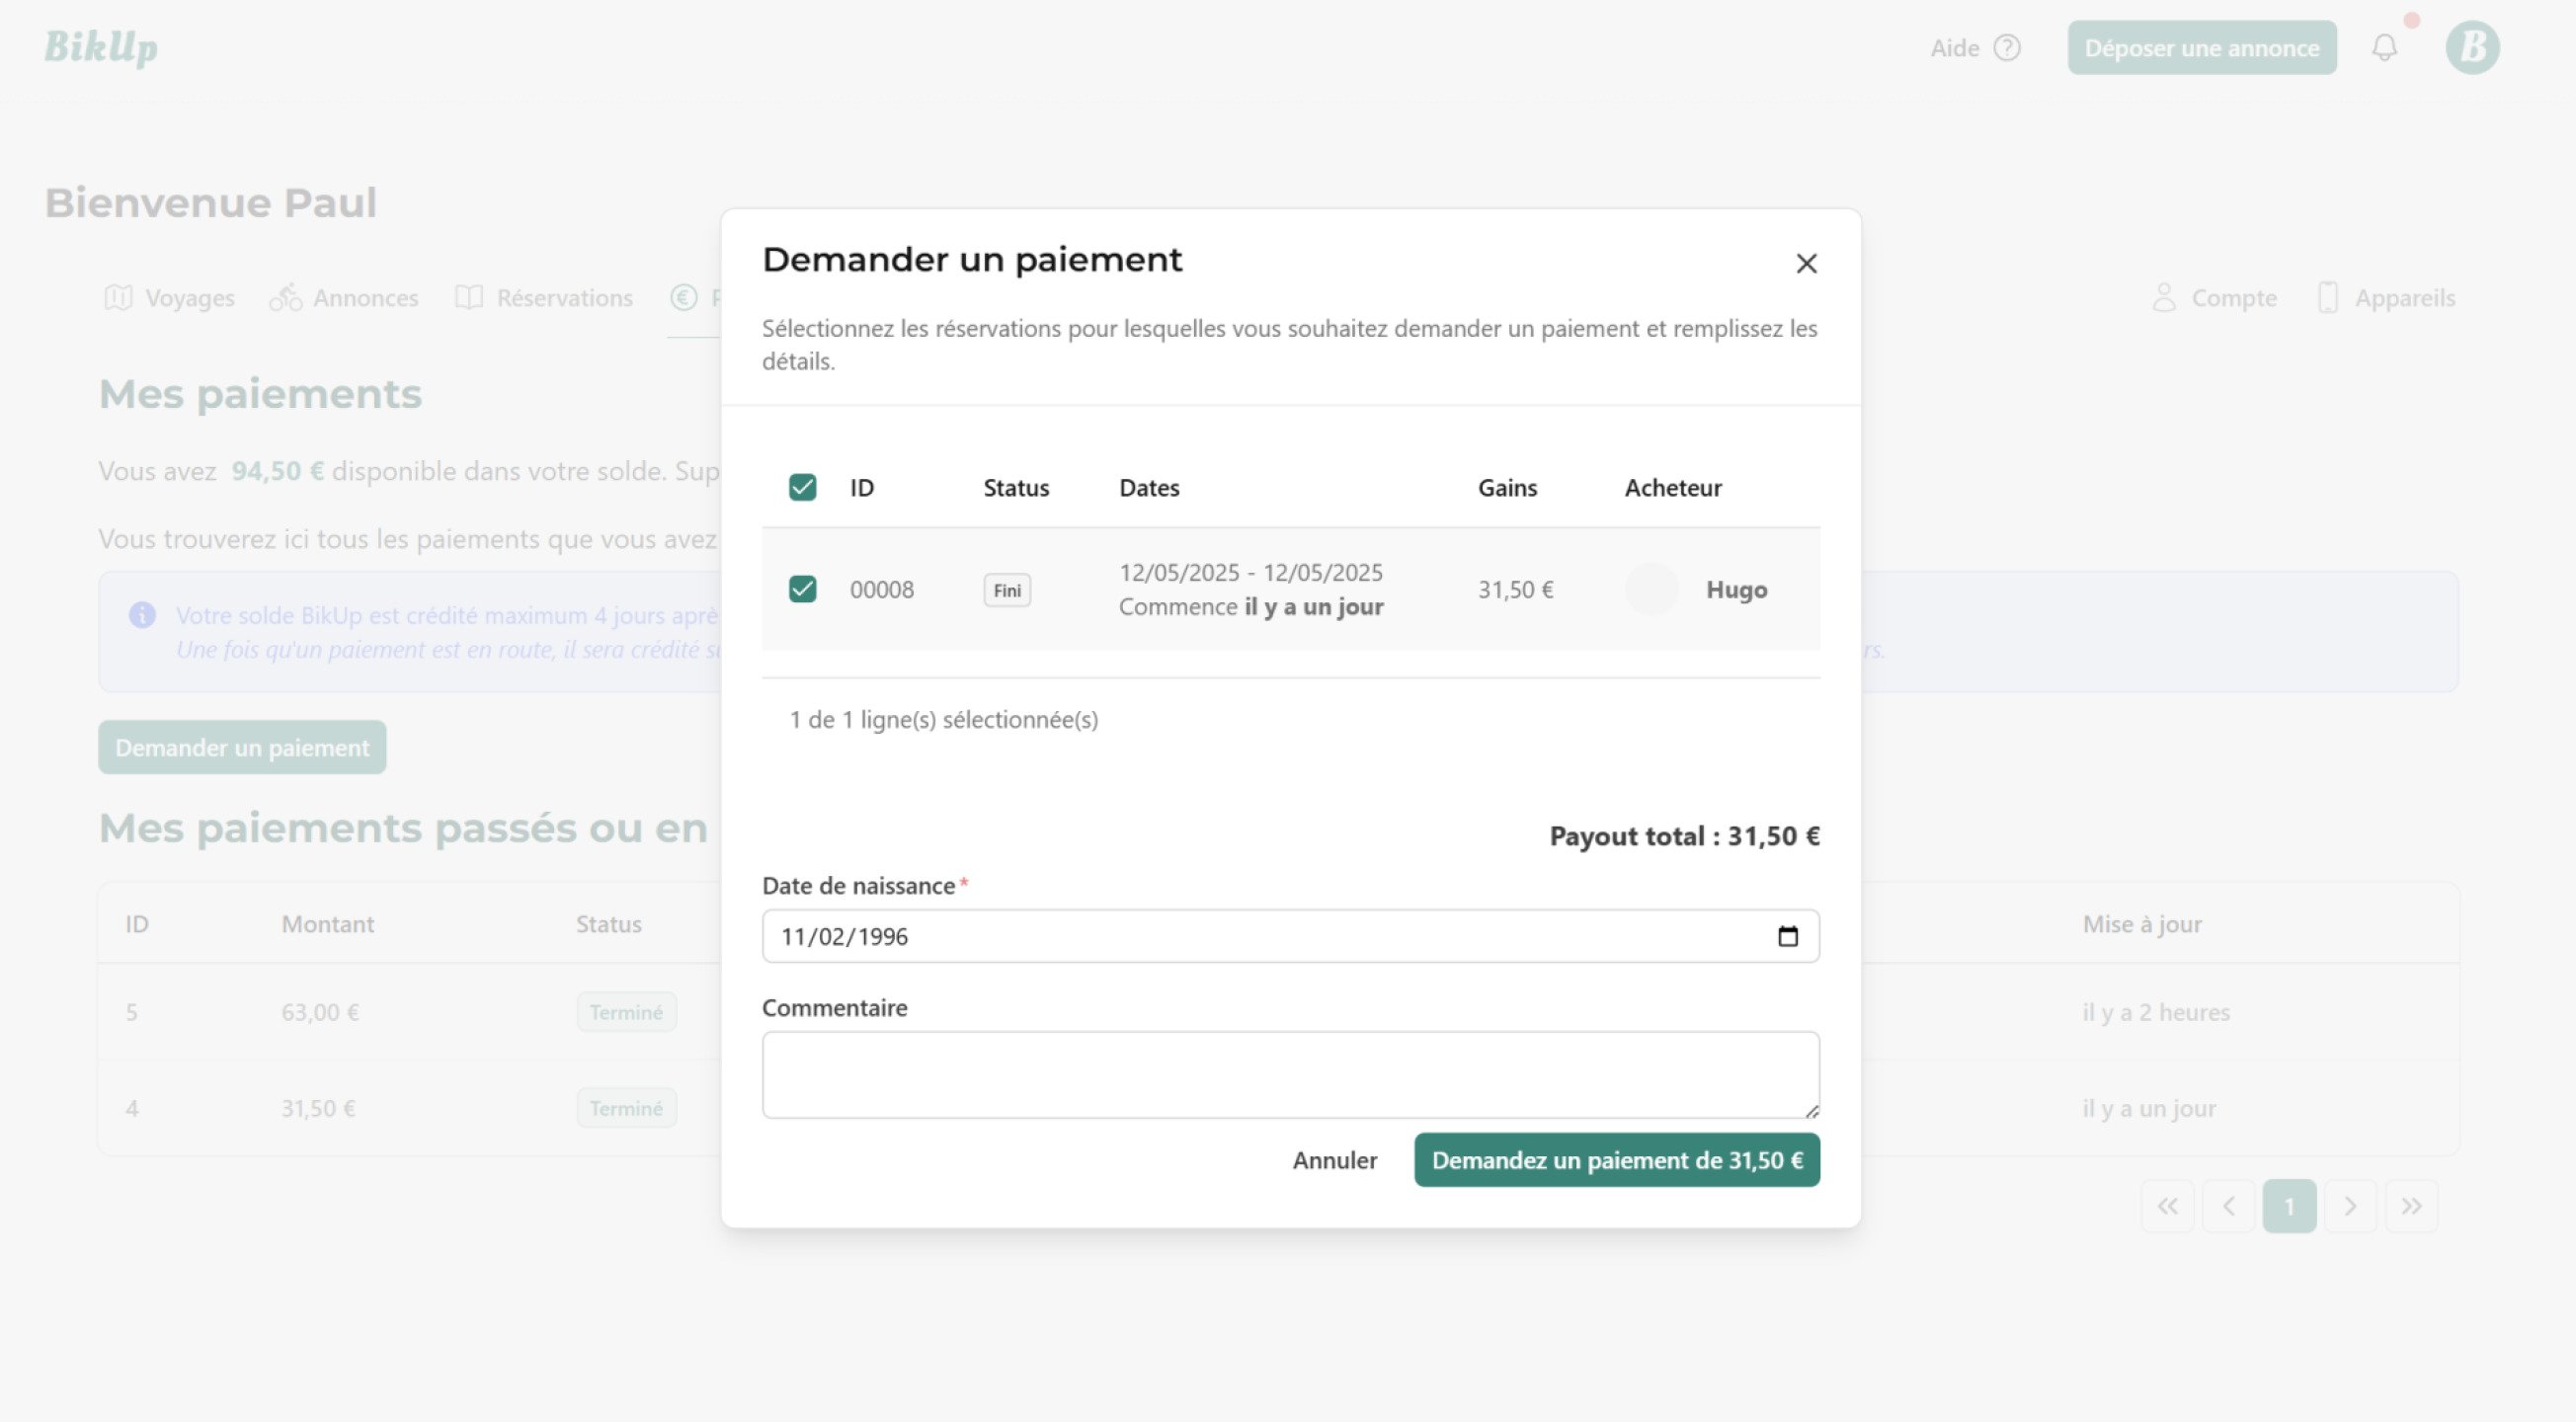Uncheck reservation 00008 row checkbox
This screenshot has height=1422, width=2576.
point(802,589)
